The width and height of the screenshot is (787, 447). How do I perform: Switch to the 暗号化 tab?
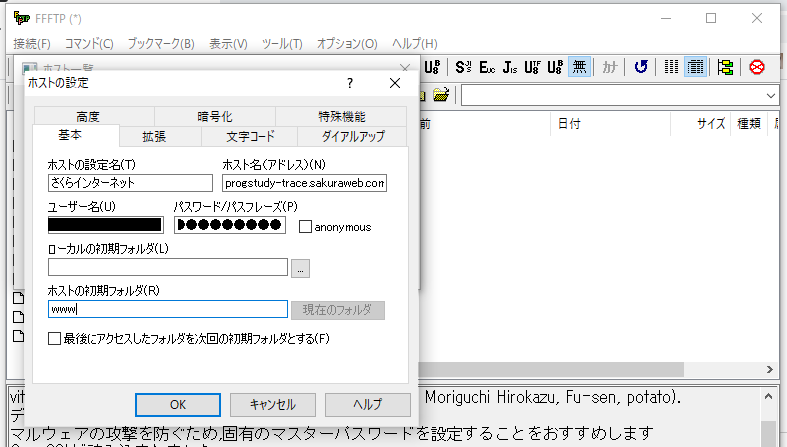pos(215,116)
